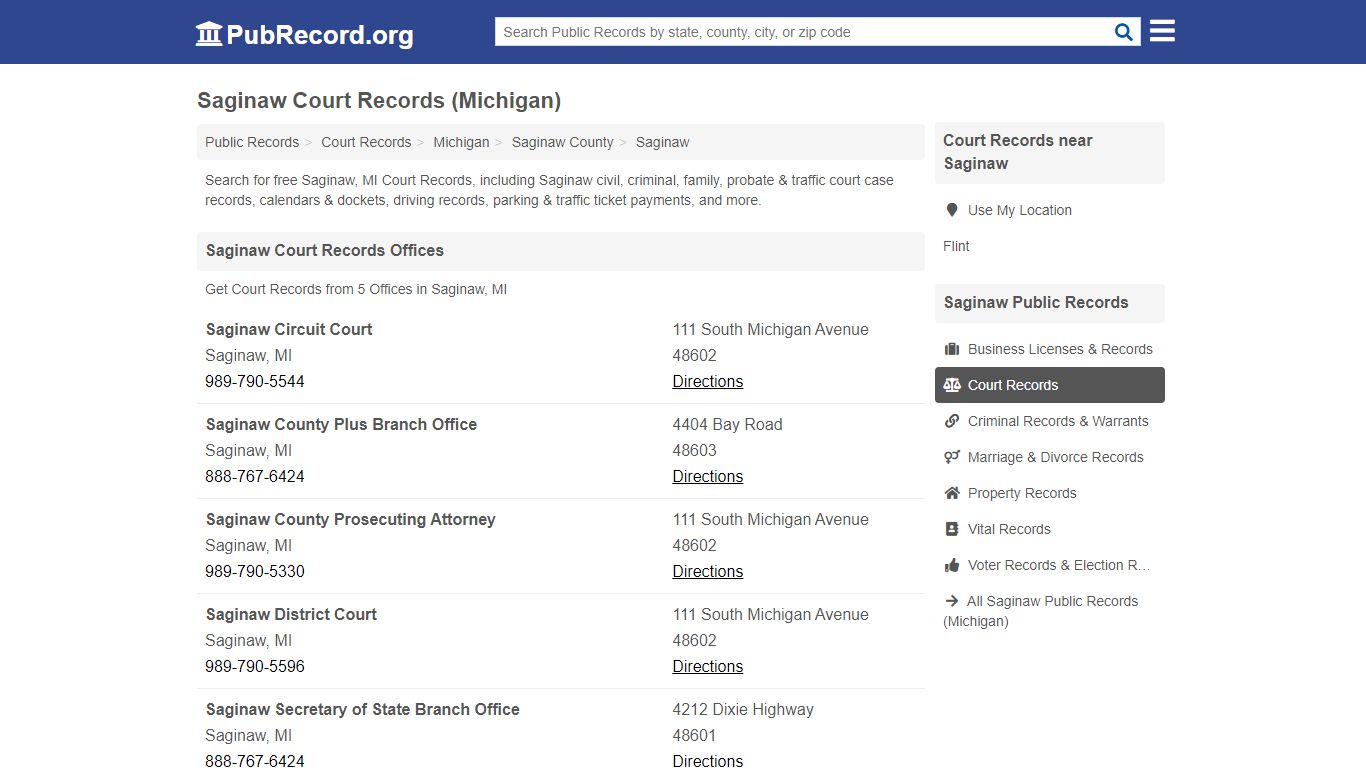Get Directions to Saginaw Circuit Court

[x=708, y=381]
